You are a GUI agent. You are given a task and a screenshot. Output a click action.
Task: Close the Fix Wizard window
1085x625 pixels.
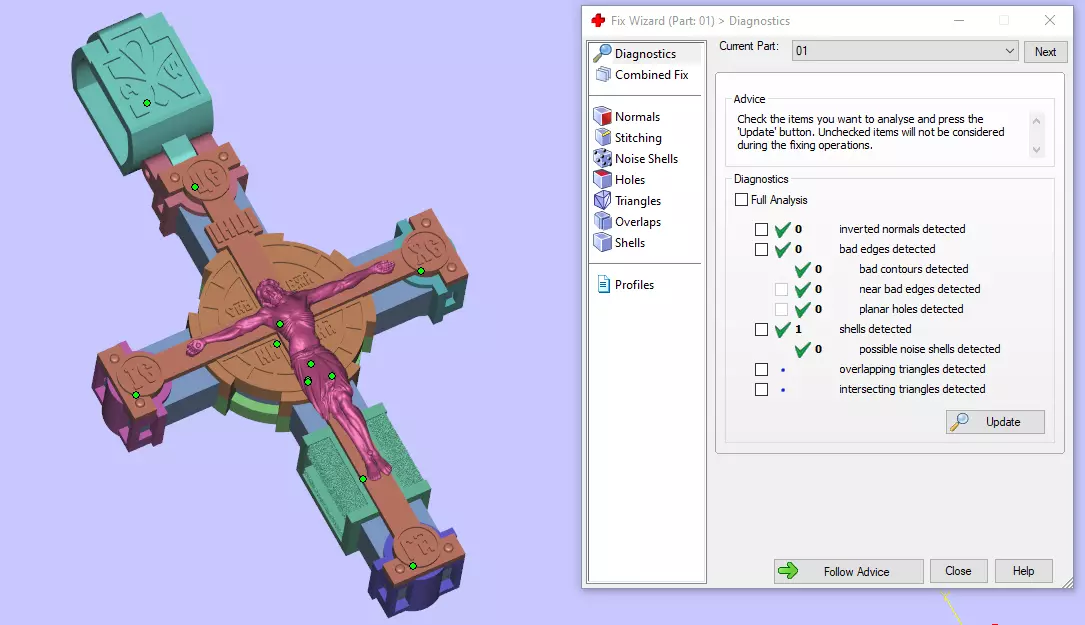coord(1050,21)
